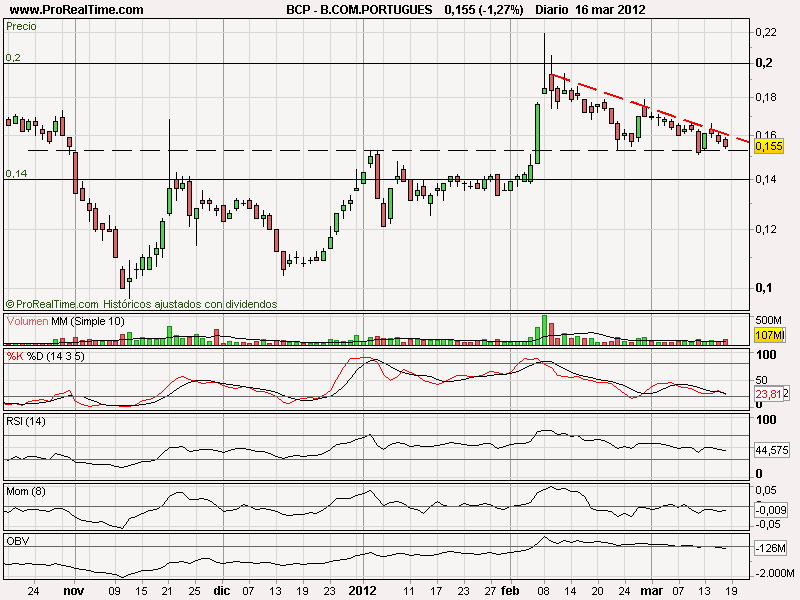Click the Históricos ajustados con dividendos copyright text

click(x=190, y=304)
